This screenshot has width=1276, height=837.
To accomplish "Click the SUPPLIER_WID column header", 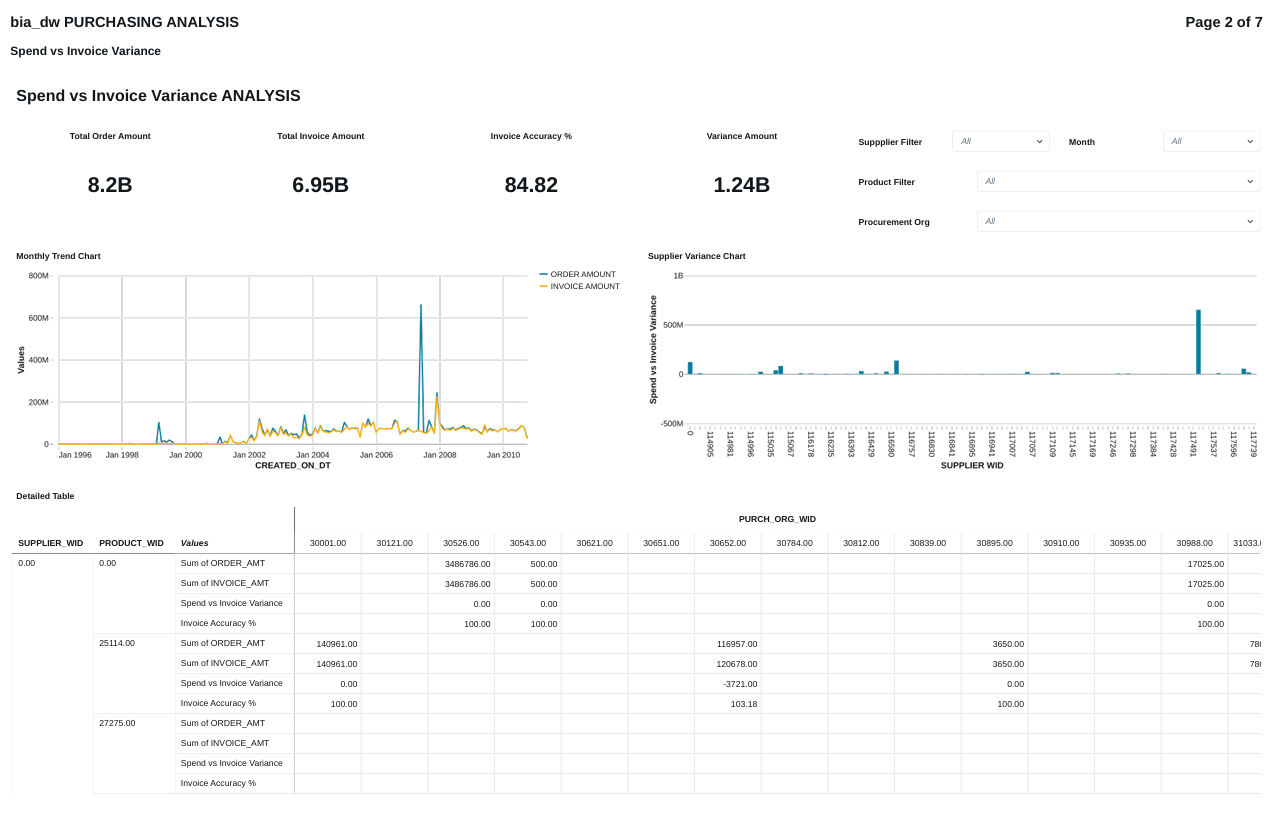I will (51, 544).
